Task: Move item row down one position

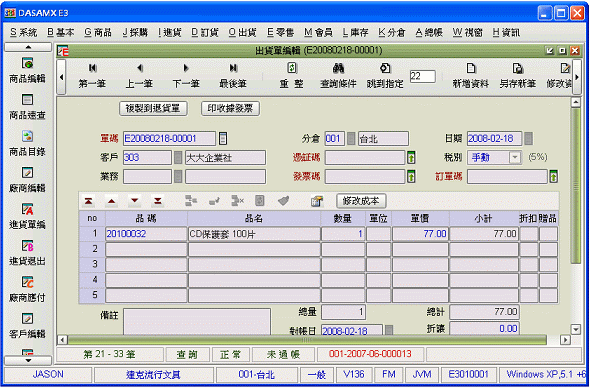Action: click(135, 201)
